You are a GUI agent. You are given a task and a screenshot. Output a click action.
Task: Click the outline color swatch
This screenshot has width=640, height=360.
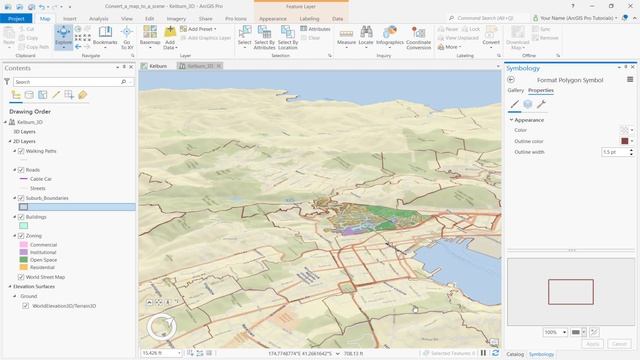coord(624,141)
